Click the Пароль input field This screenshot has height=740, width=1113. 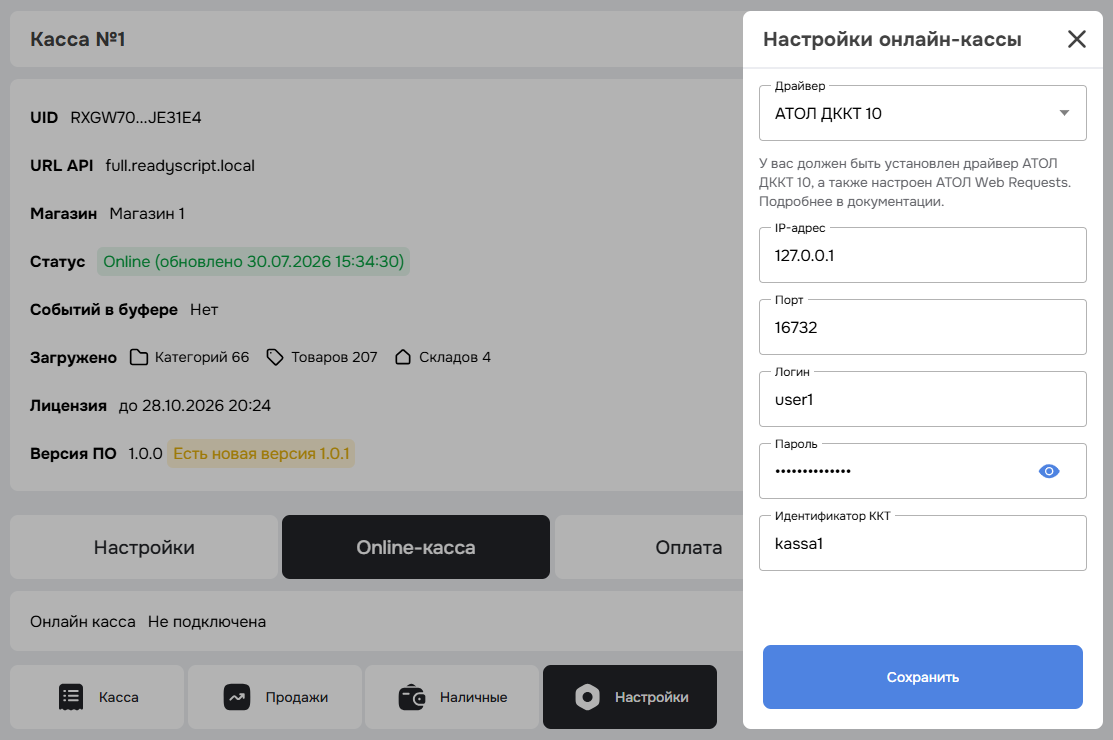click(923, 471)
